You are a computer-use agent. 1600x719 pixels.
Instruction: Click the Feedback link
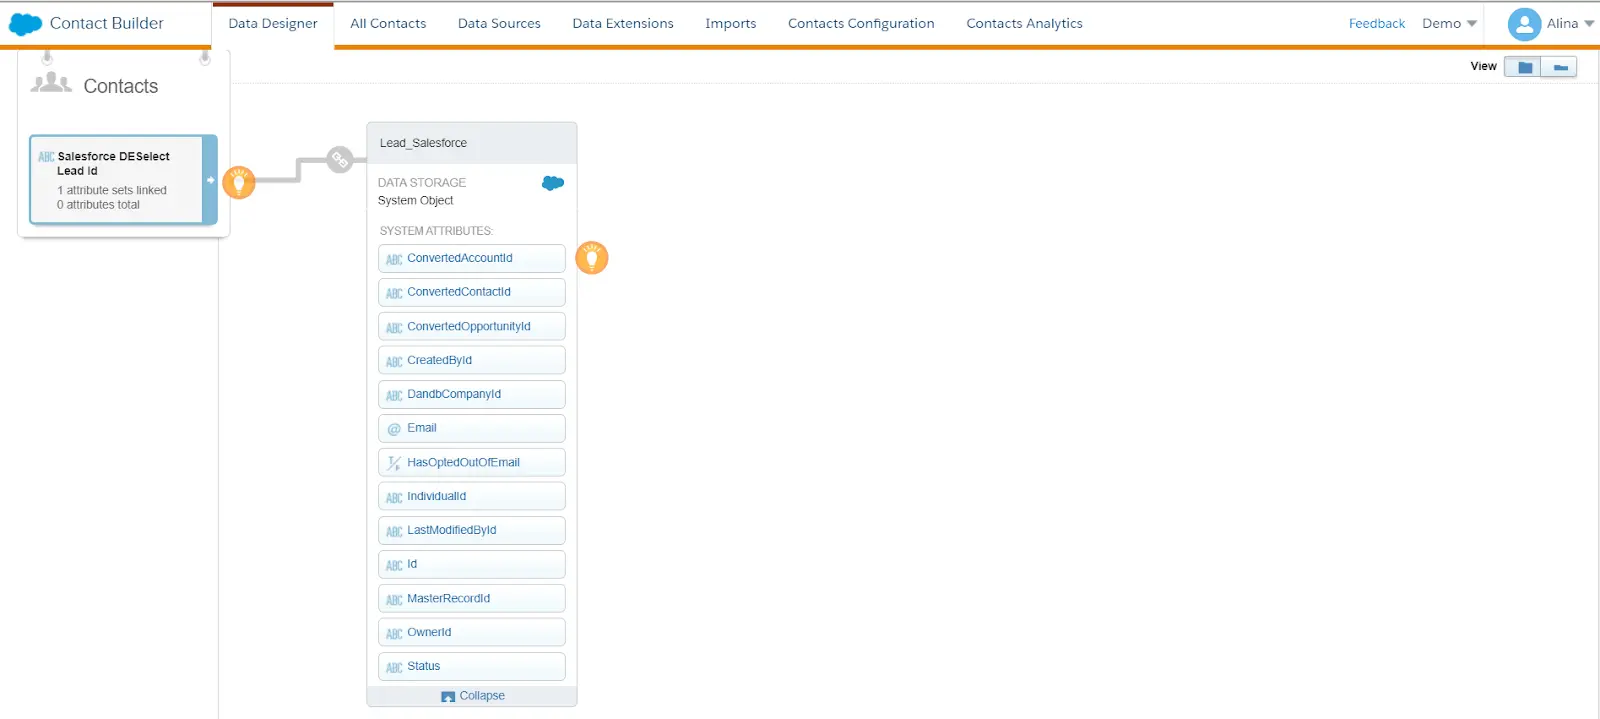[1376, 24]
